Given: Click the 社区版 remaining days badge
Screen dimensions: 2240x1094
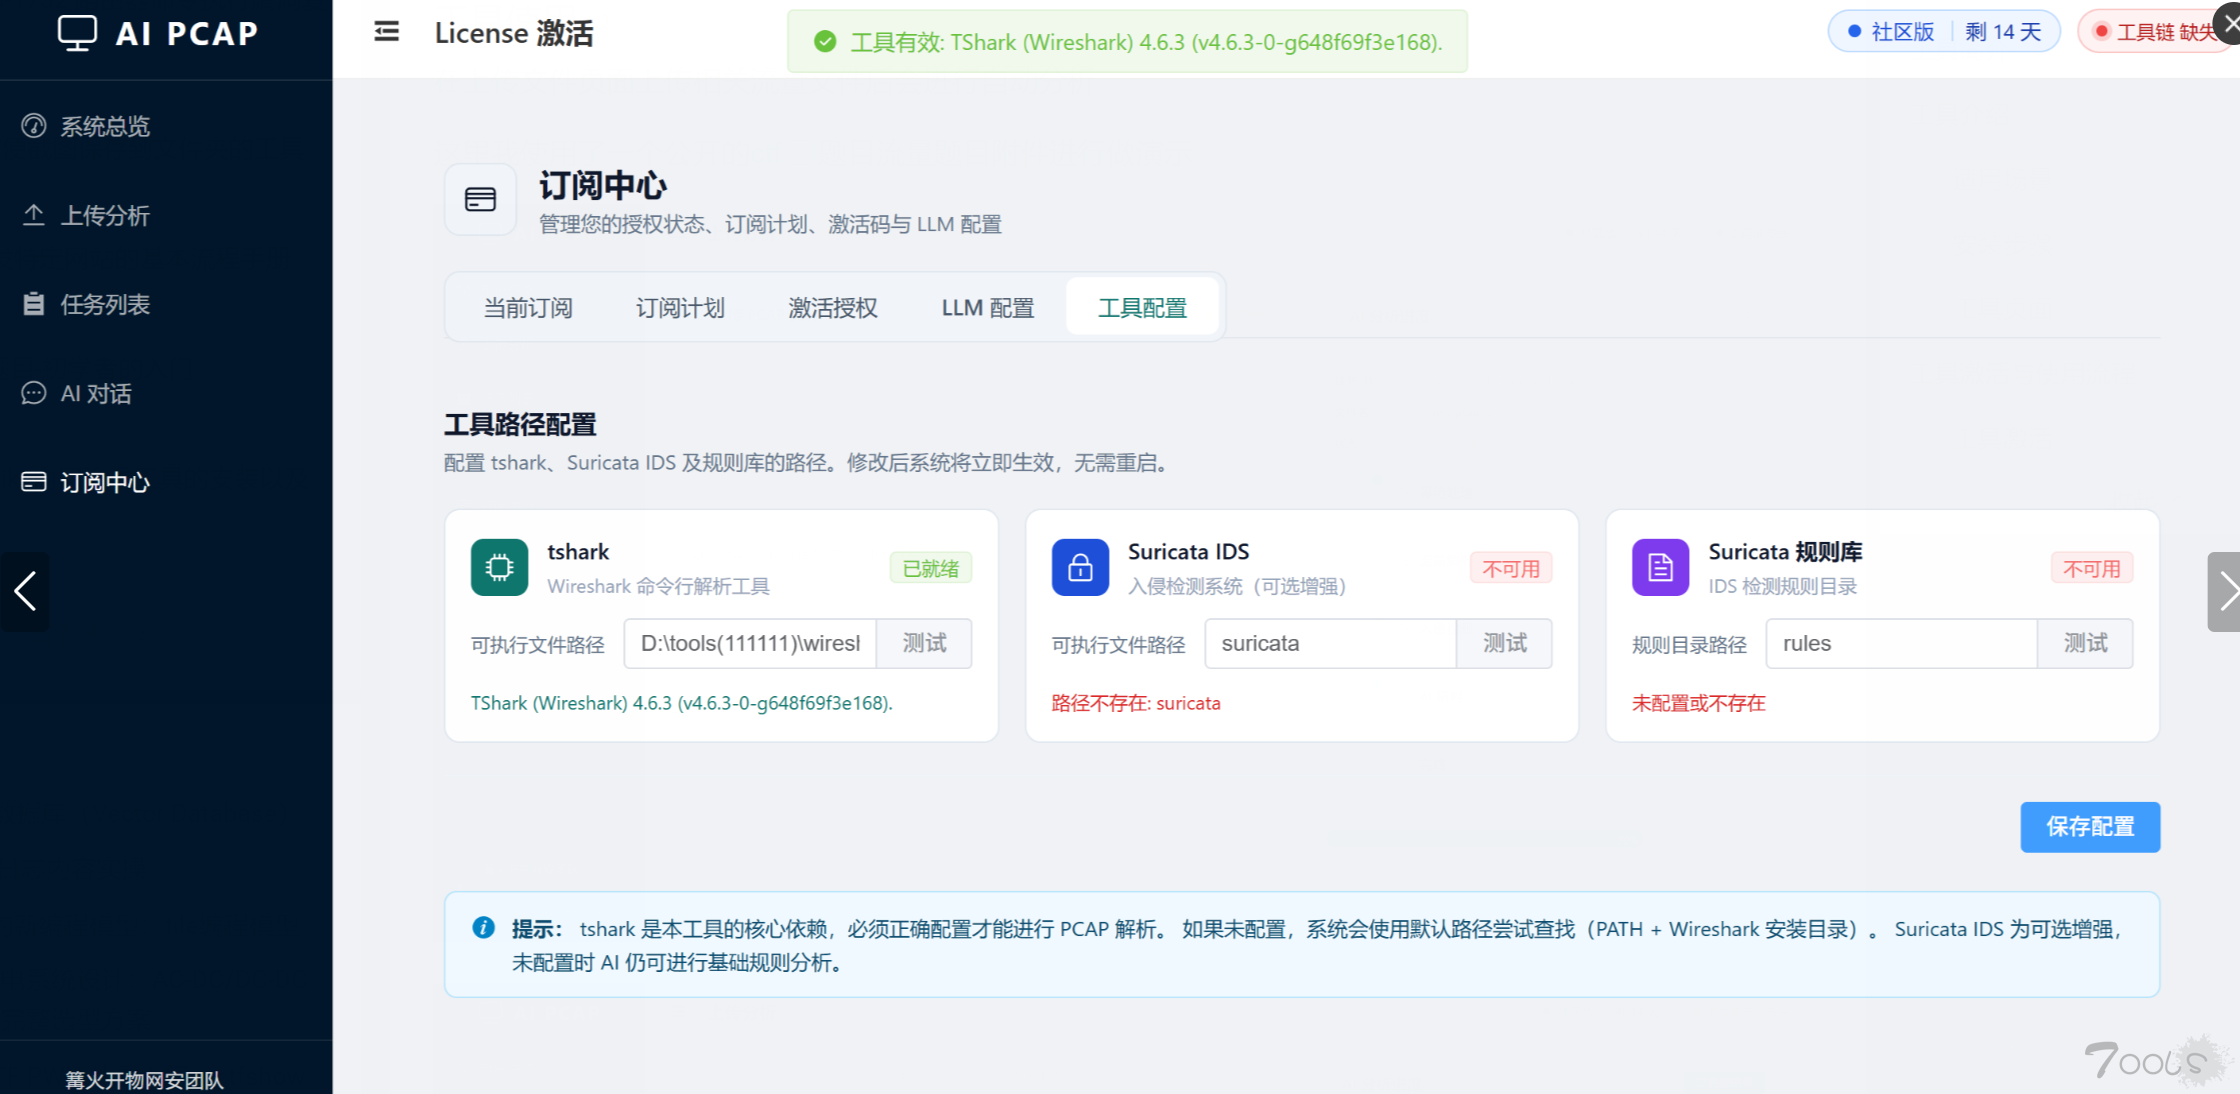Looking at the screenshot, I should click(1944, 31).
